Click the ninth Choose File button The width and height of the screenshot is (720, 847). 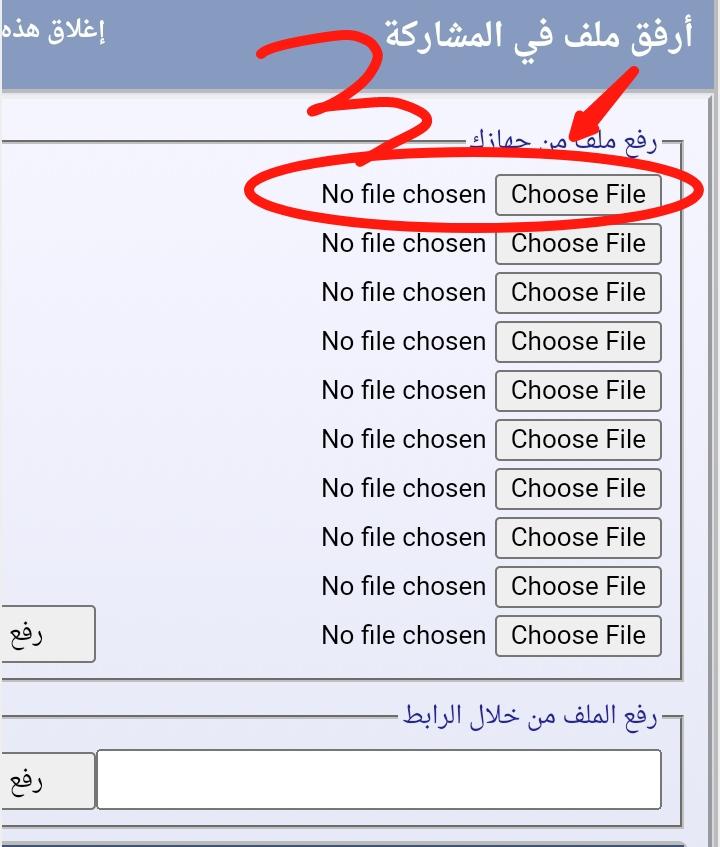[578, 586]
